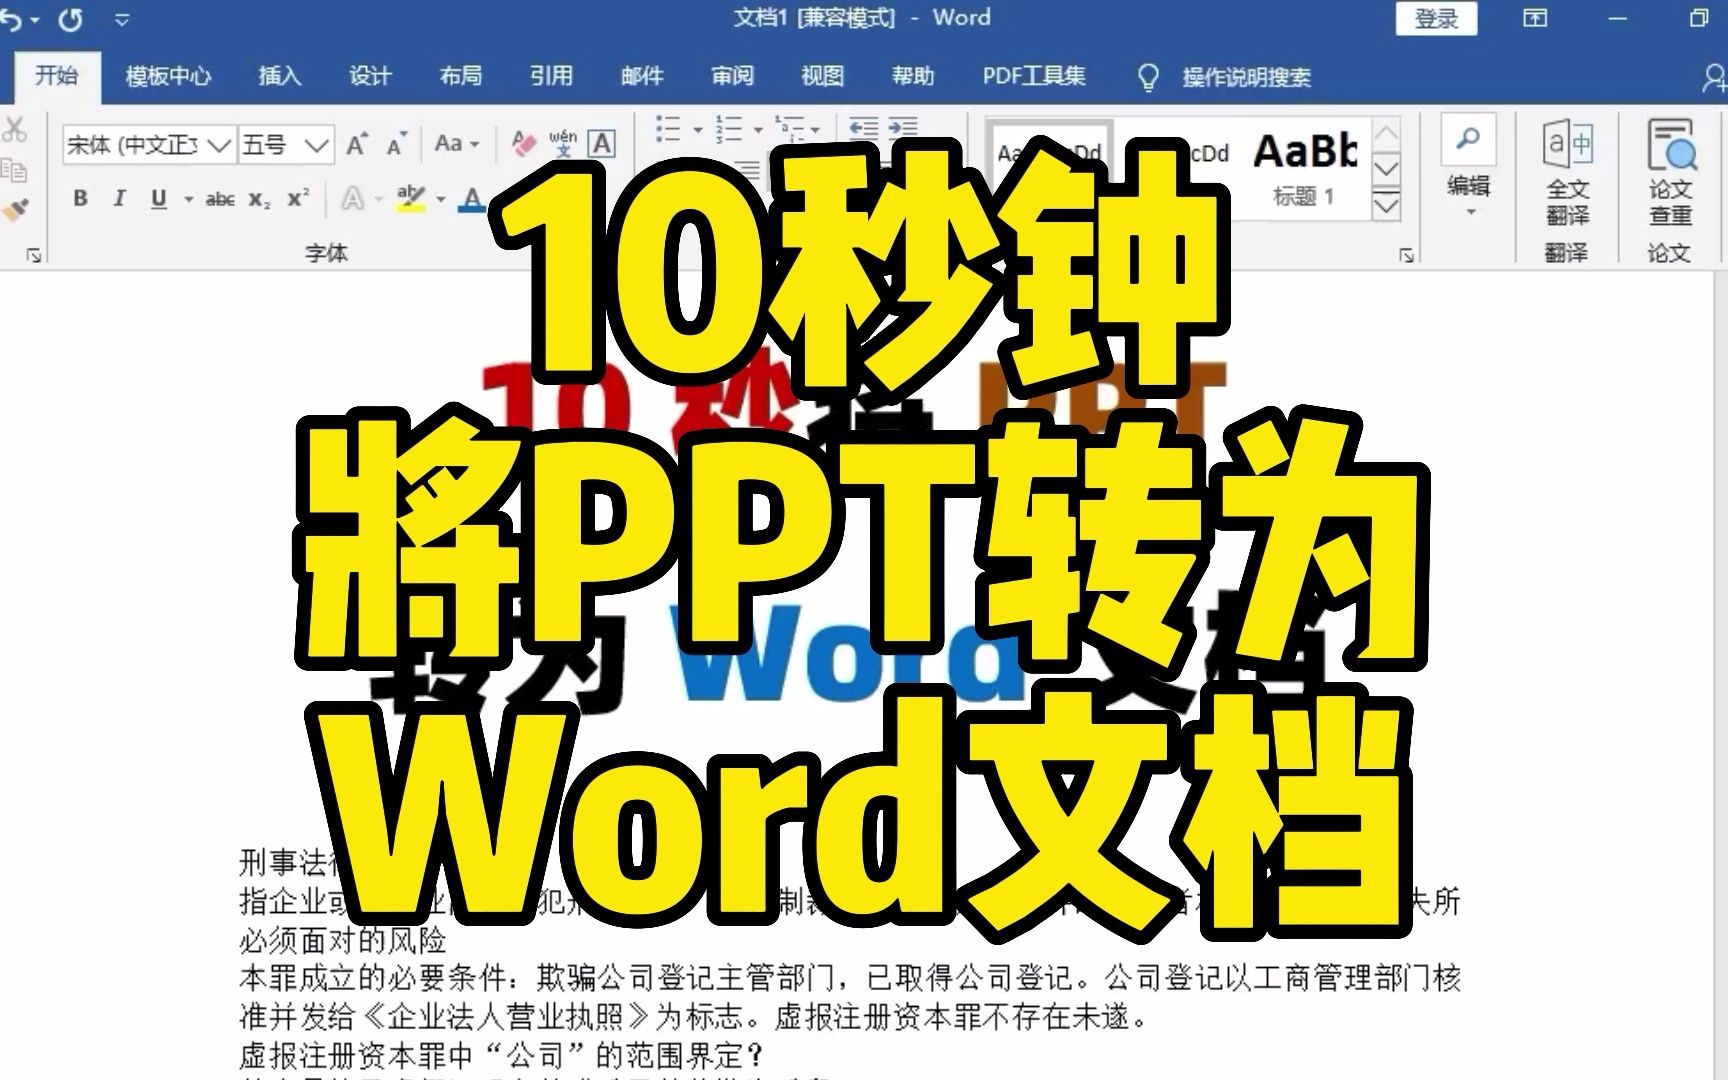Screen dimensions: 1728x1080
Task: Click the 登录 (Sign in) button
Action: click(1437, 19)
